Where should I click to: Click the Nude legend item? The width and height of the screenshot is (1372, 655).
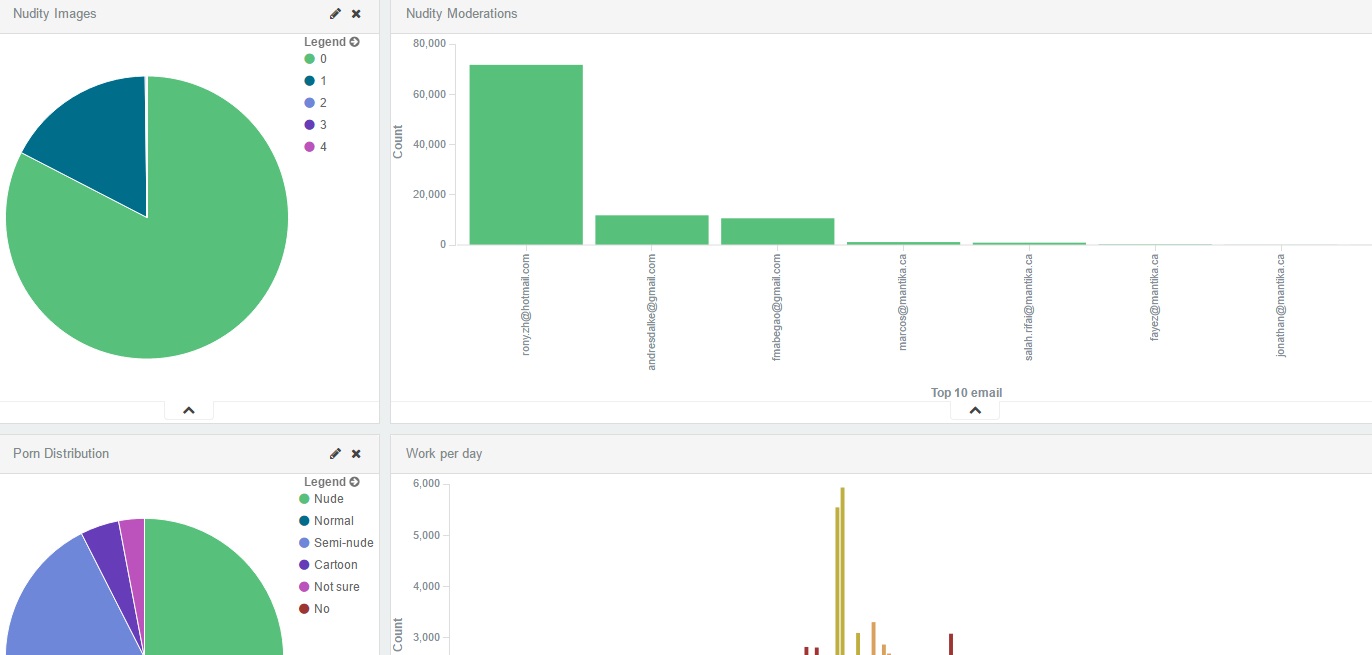click(328, 499)
